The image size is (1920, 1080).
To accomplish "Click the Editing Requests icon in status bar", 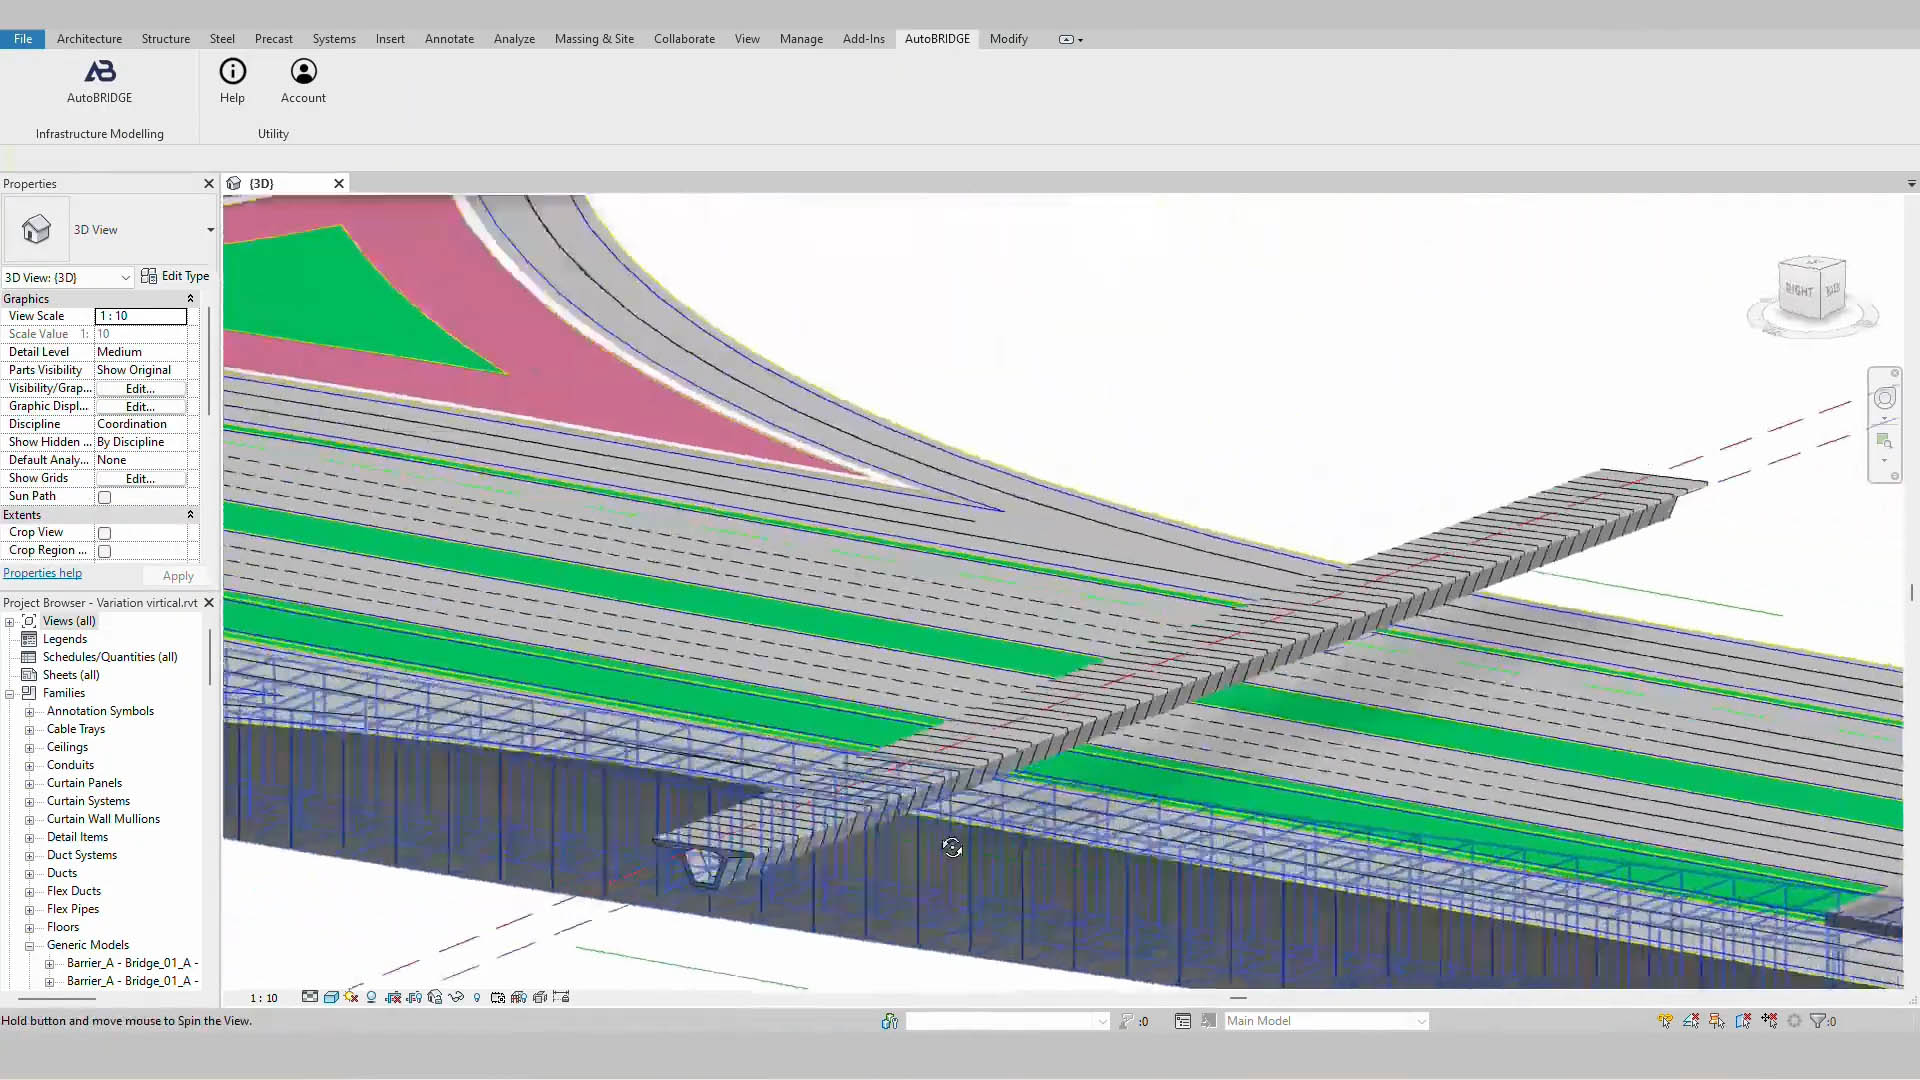I will click(1127, 1021).
